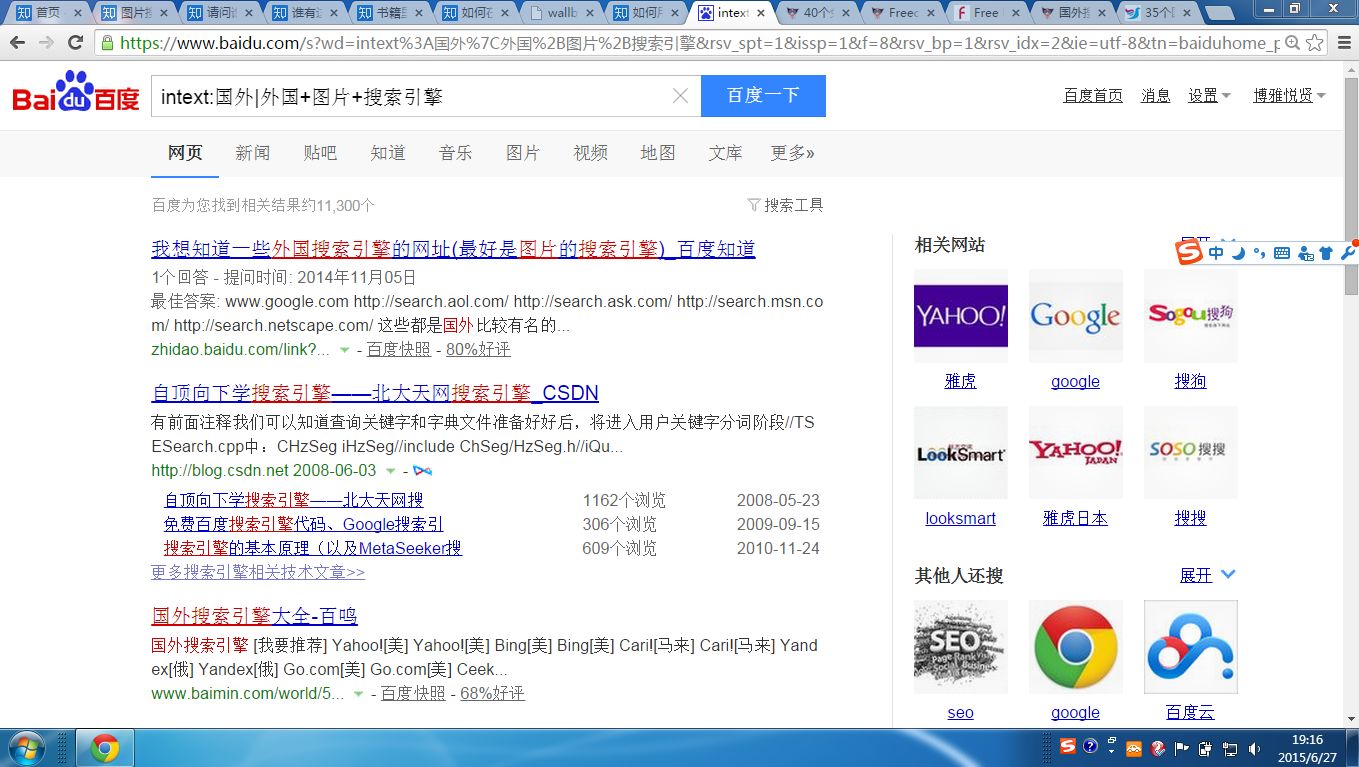
Task: Click the 百度云 cloud icon image
Action: point(1190,647)
